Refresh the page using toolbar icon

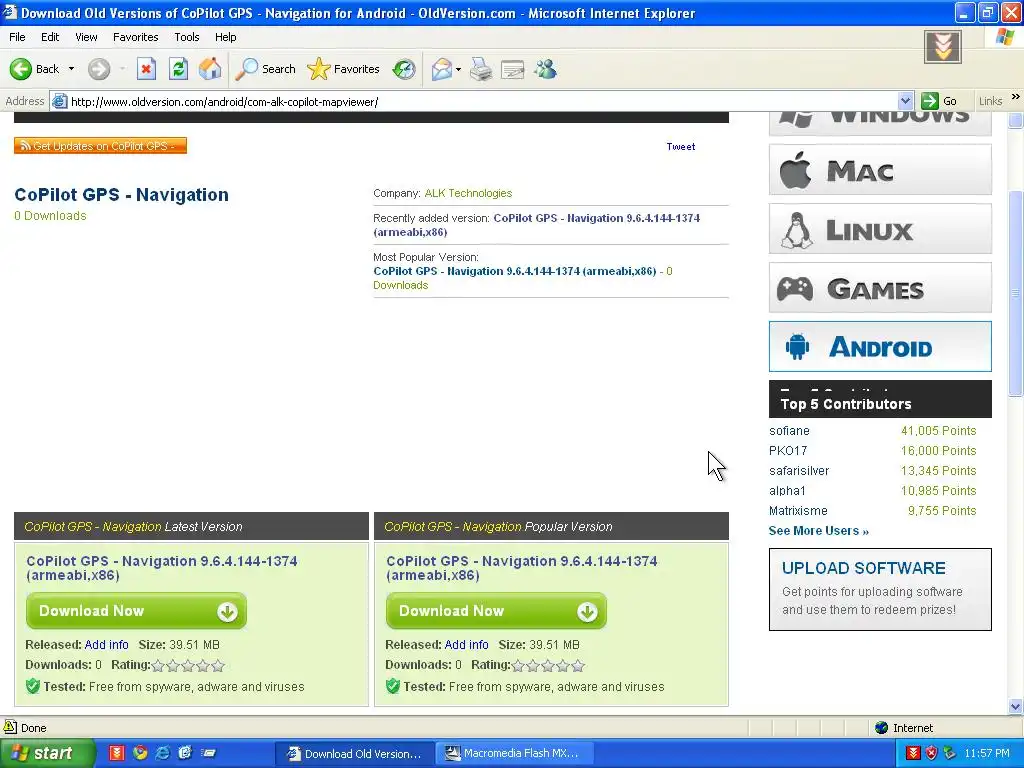coord(178,69)
